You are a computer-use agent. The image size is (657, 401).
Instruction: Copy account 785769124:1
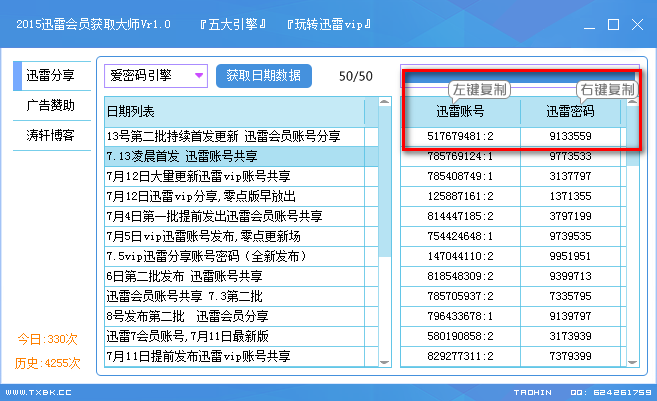[460, 156]
